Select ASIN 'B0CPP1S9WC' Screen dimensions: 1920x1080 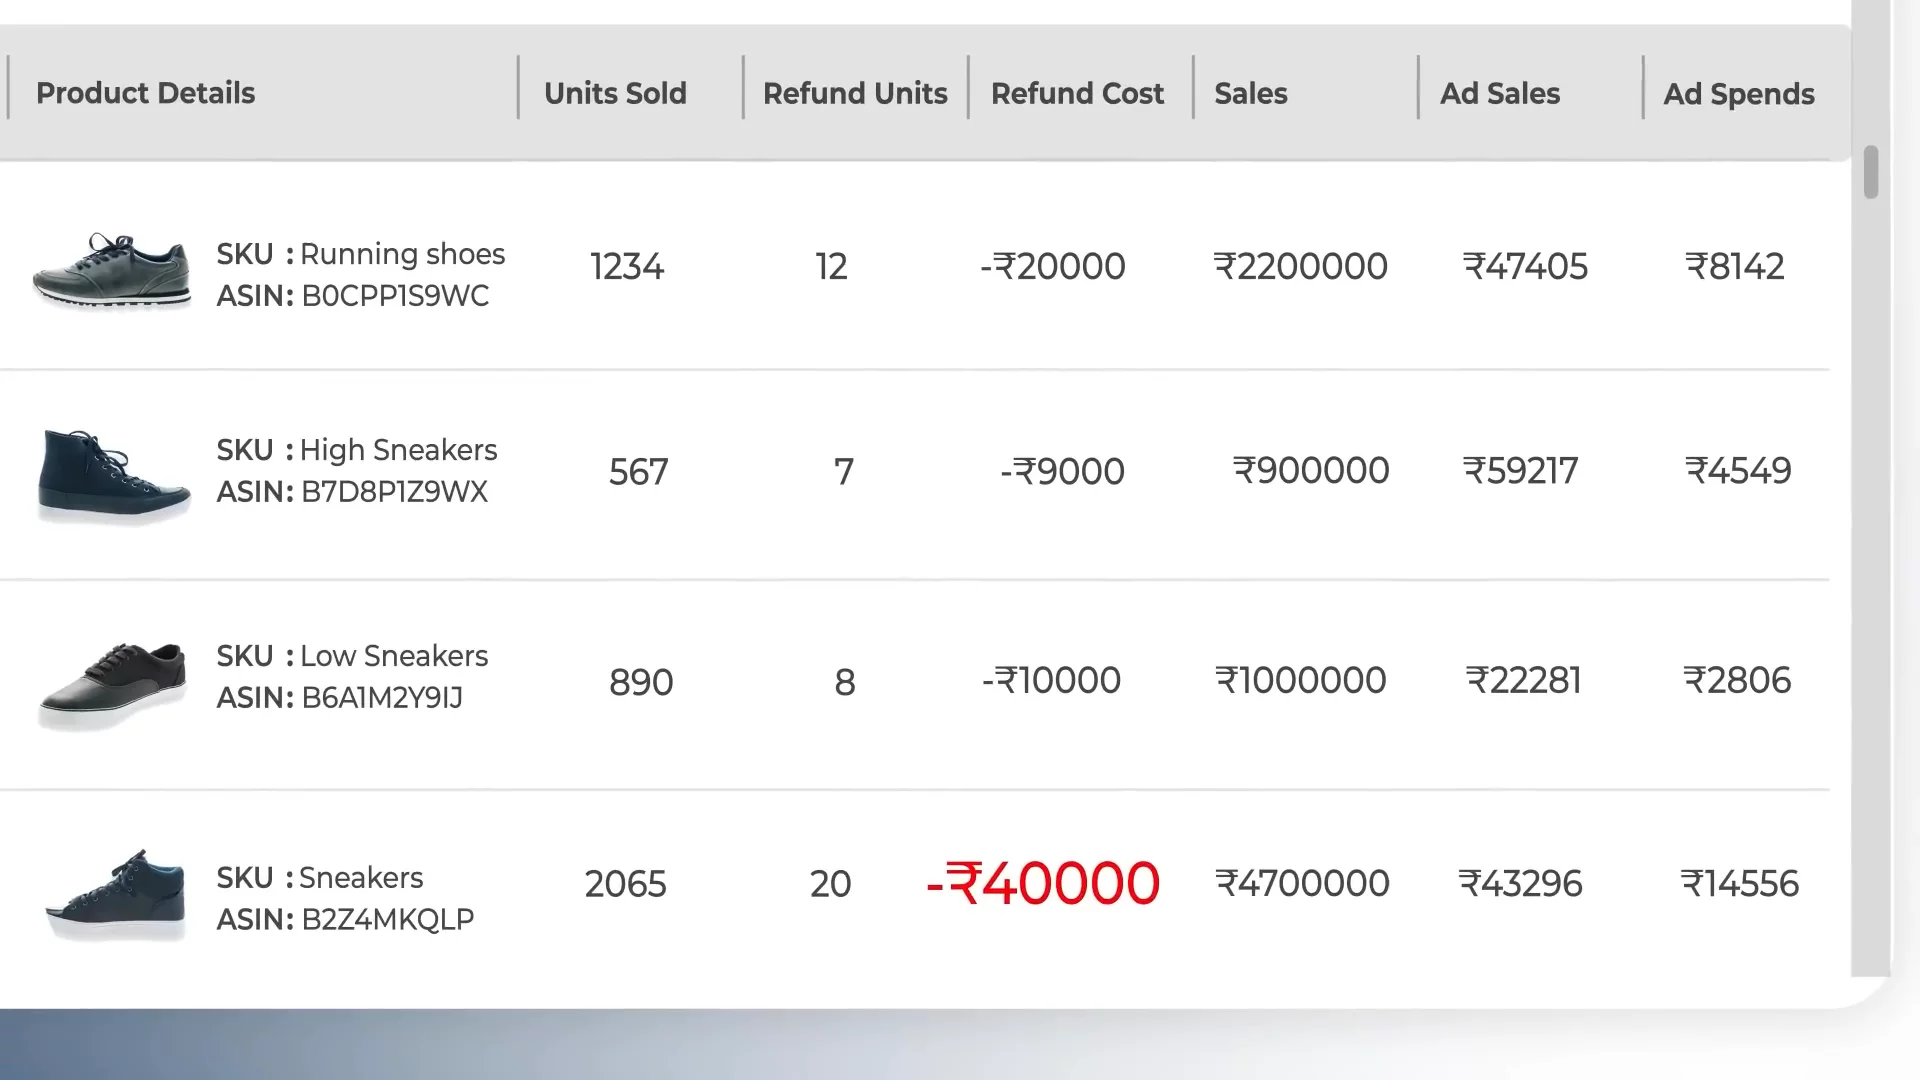point(395,296)
